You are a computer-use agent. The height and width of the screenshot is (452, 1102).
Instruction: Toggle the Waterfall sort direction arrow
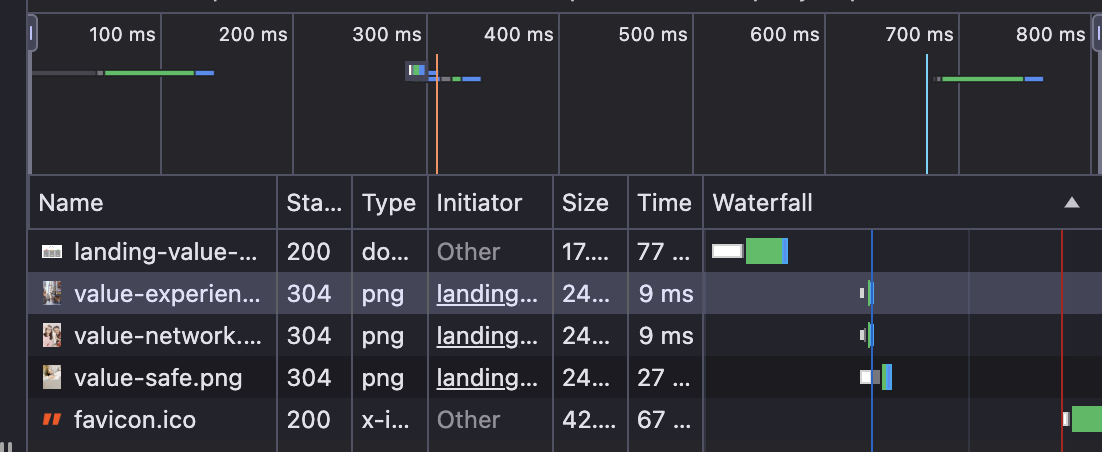[1071, 202]
